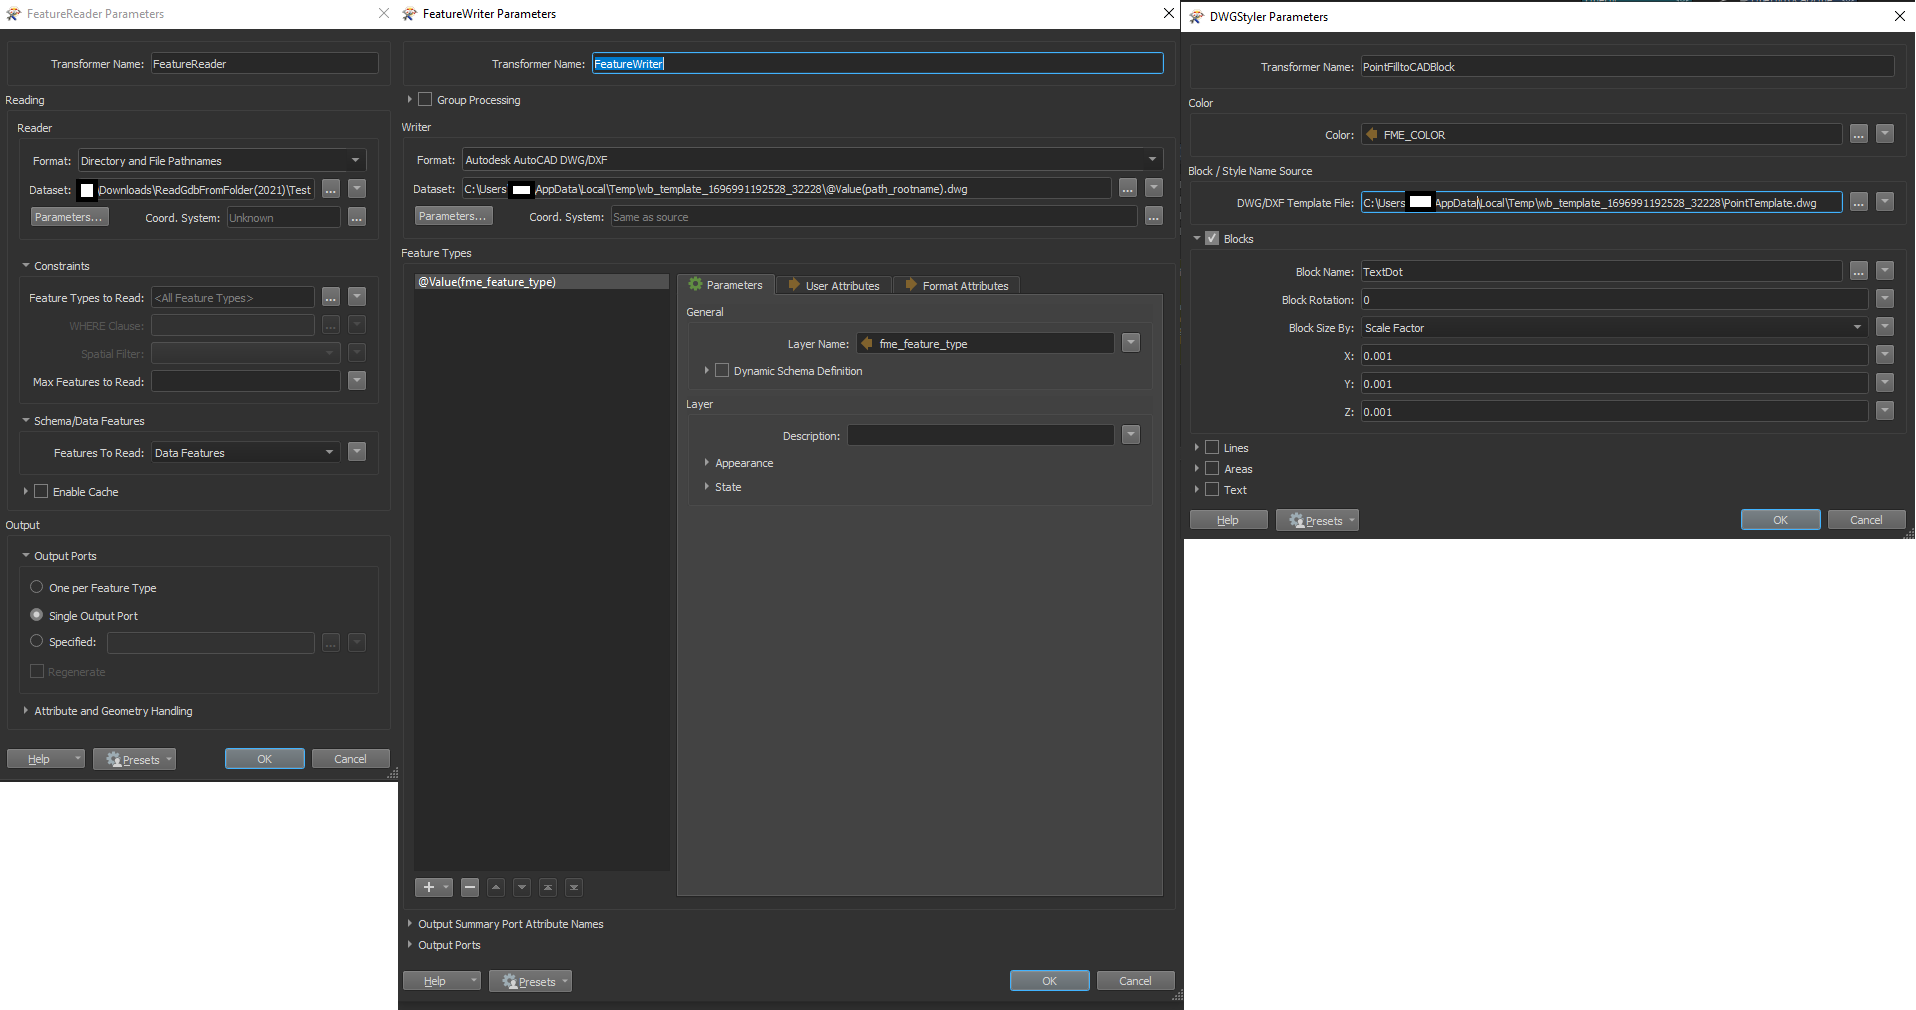This screenshot has width=1916, height=1010.
Task: Expand Attribute and Geometry Handling section
Action: pos(26,711)
